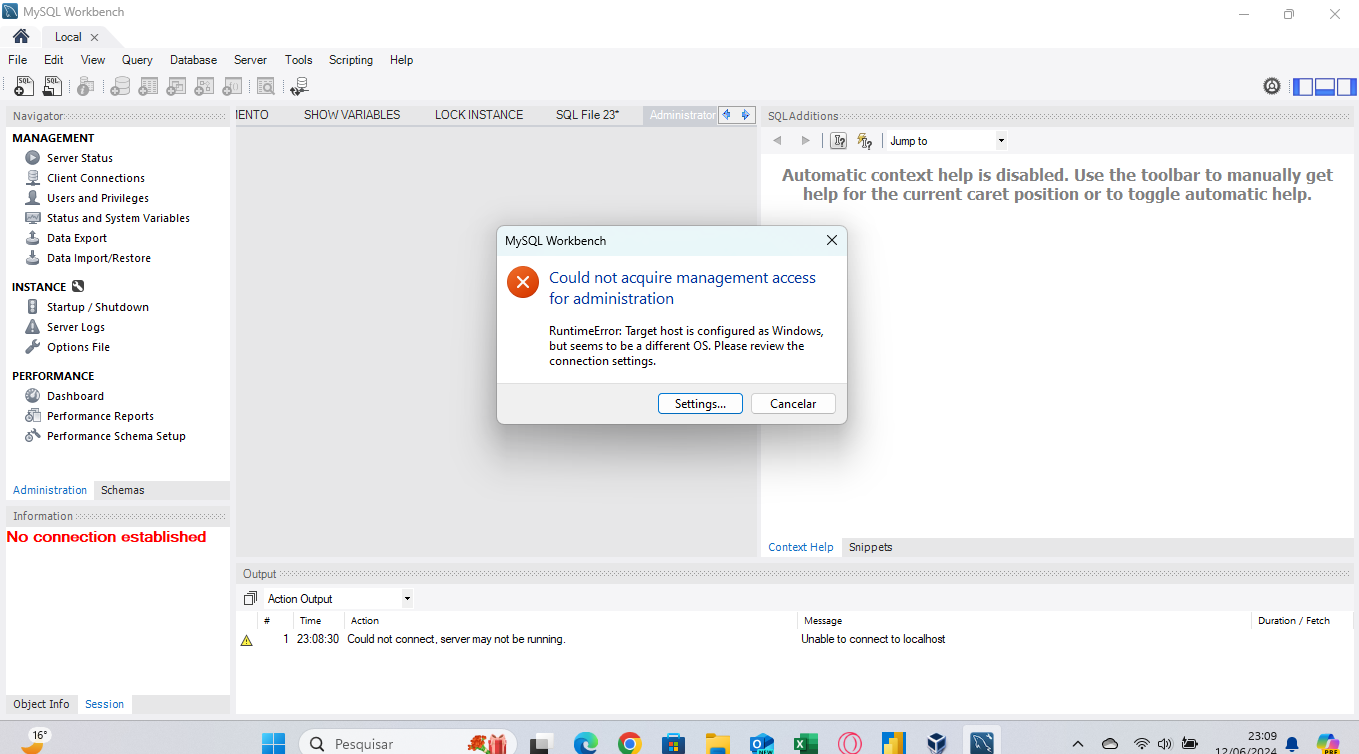Create new stored procedure toolbar icon

[204, 87]
